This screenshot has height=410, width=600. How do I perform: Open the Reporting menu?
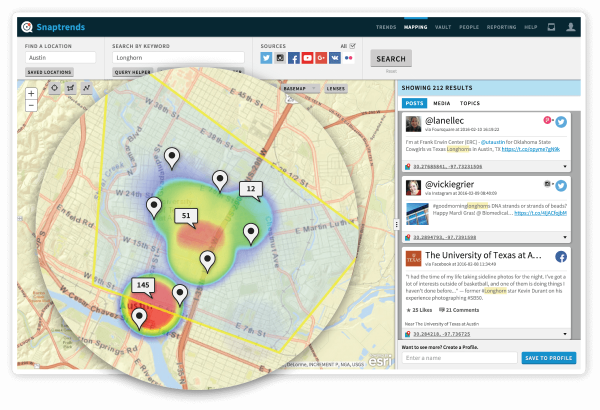502,27
